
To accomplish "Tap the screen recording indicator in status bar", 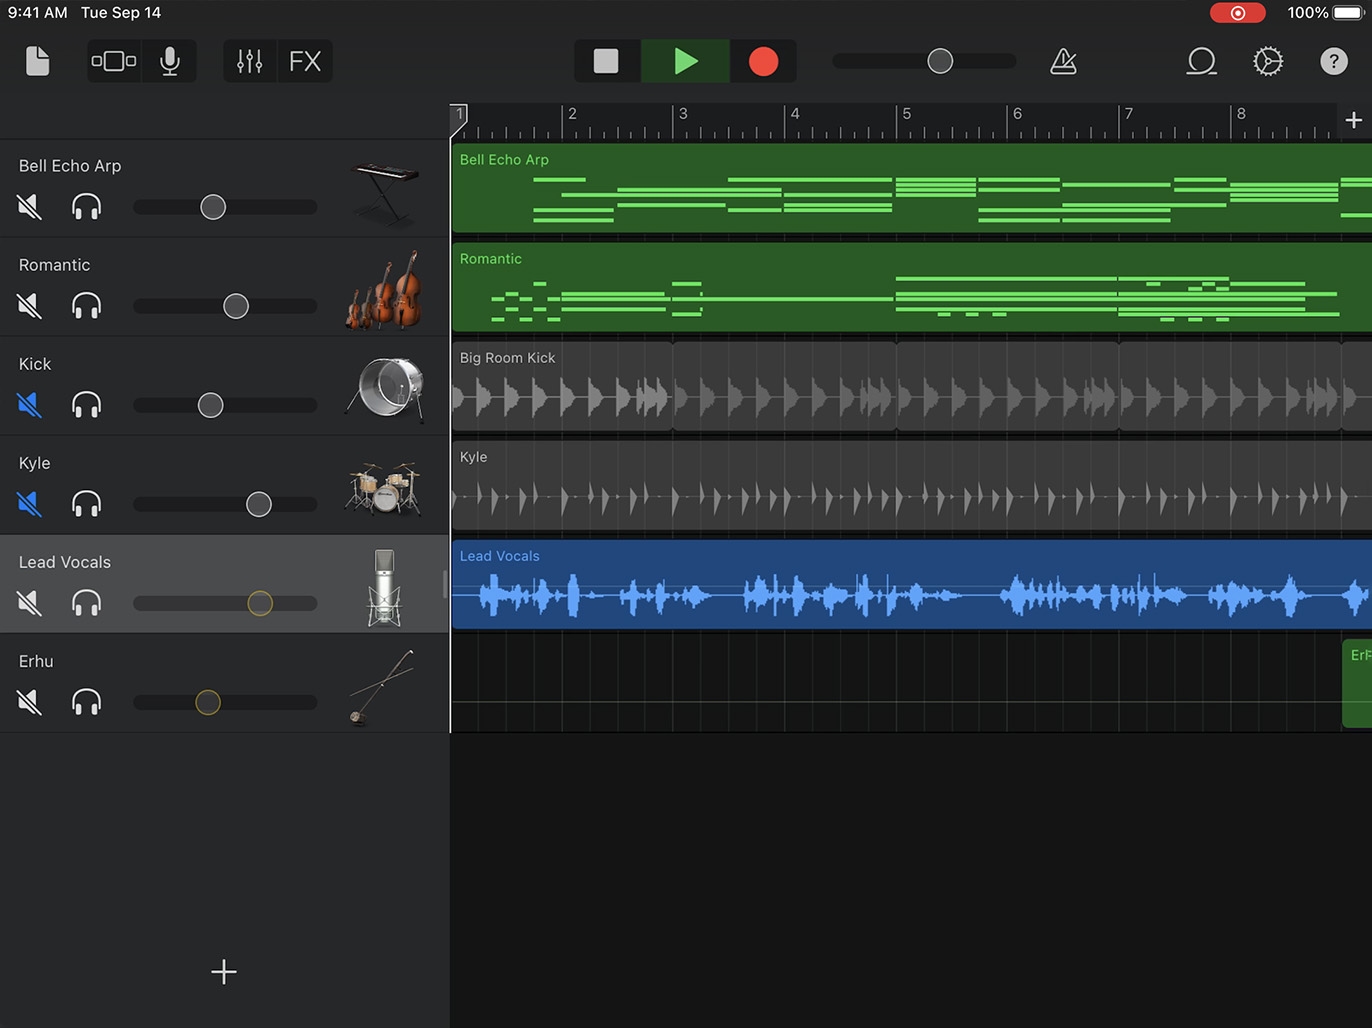I will [x=1238, y=13].
